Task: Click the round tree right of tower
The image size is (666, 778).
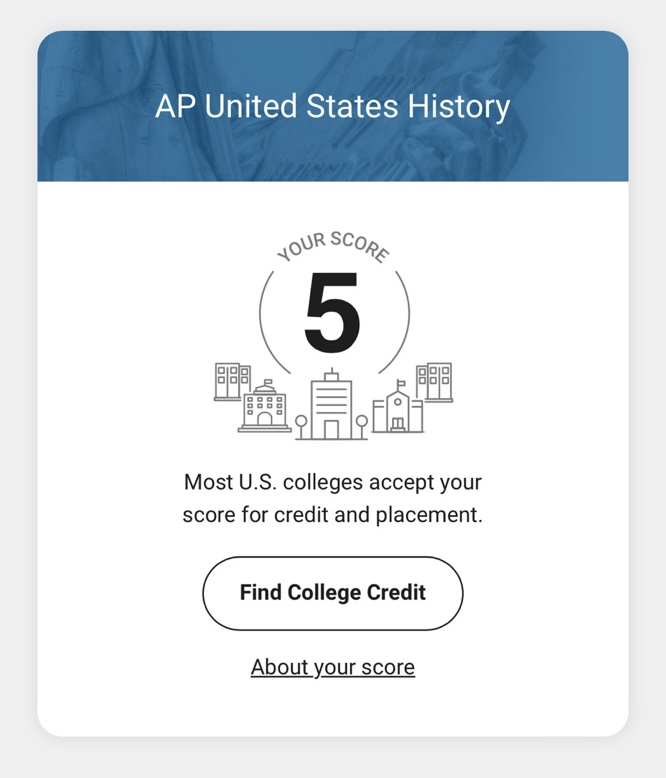Action: coord(362,427)
